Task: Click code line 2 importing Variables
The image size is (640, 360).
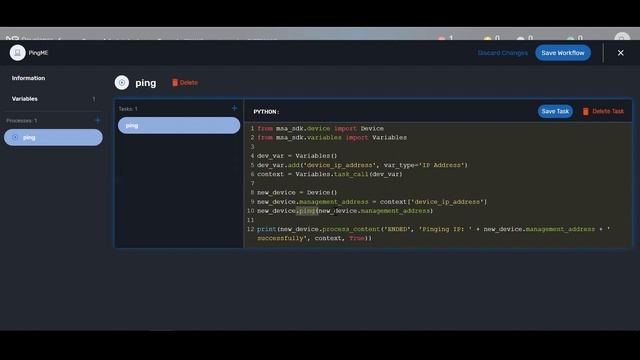Action: coord(332,138)
